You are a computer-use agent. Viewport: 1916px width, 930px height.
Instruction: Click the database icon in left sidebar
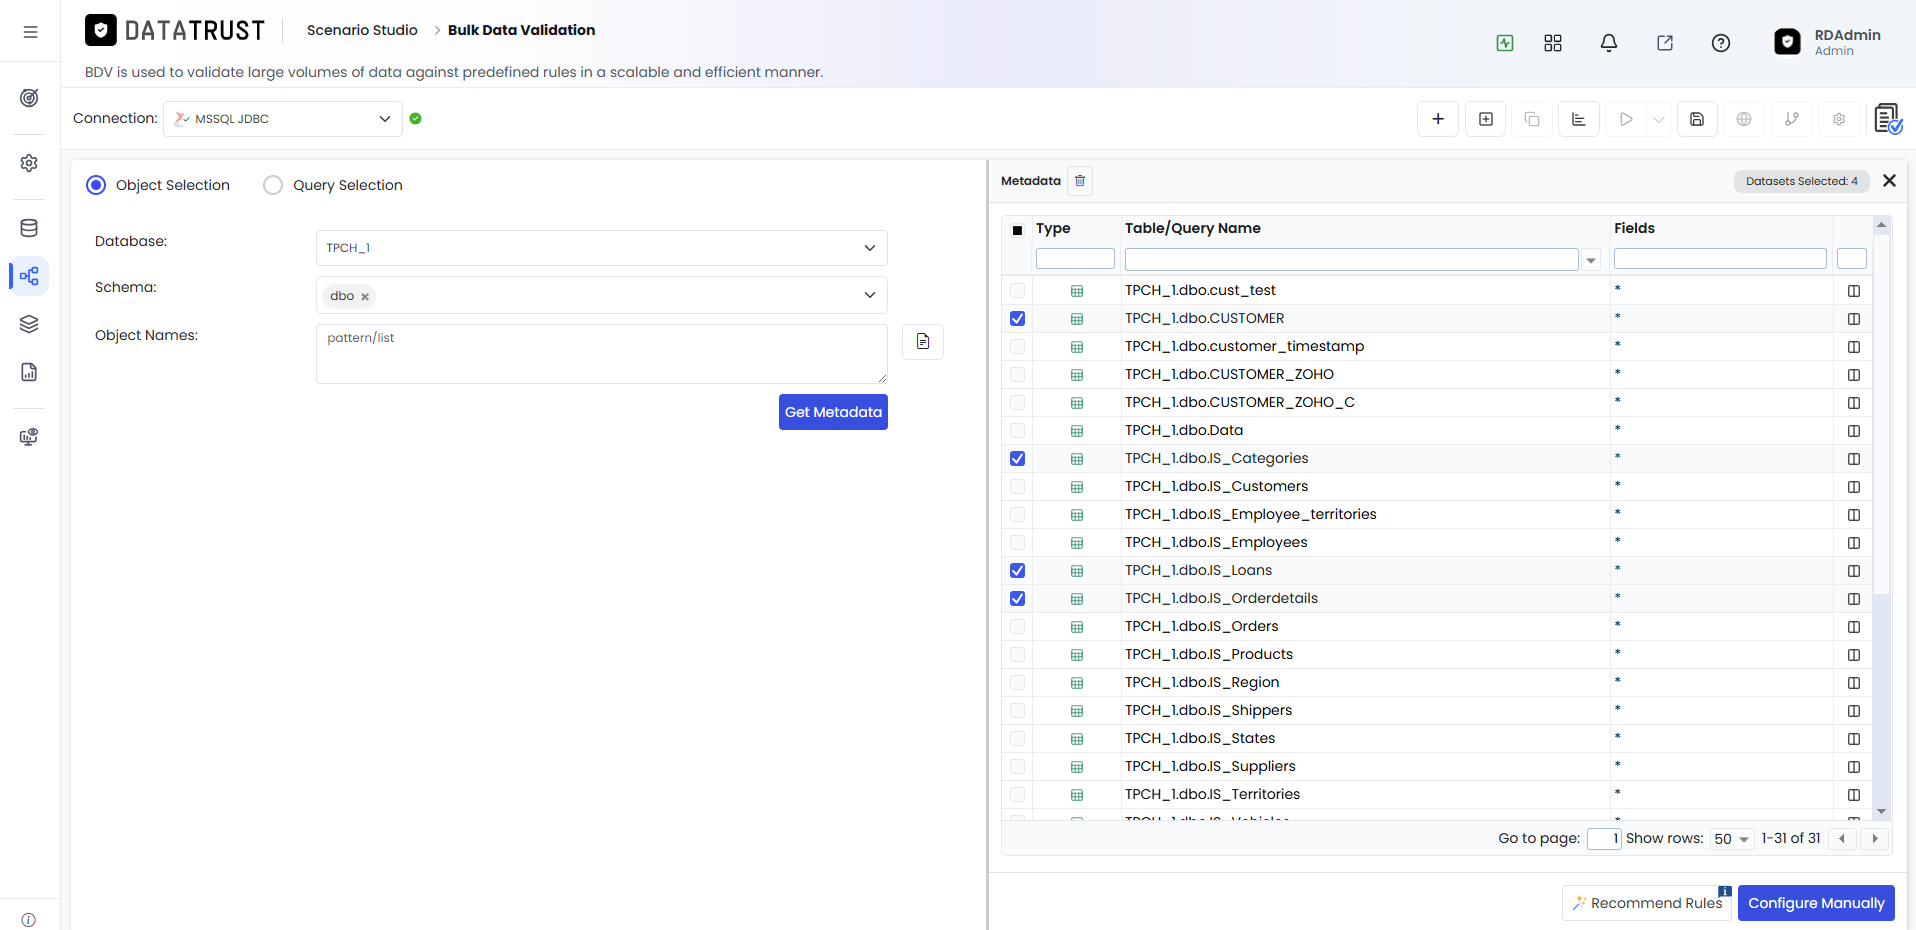pyautogui.click(x=29, y=228)
